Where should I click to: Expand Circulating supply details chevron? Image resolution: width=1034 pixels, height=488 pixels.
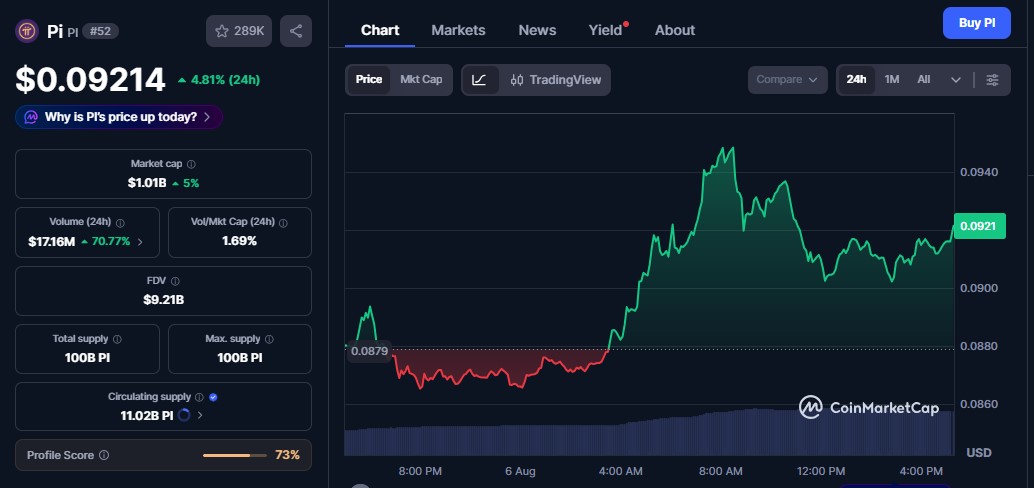(200, 415)
